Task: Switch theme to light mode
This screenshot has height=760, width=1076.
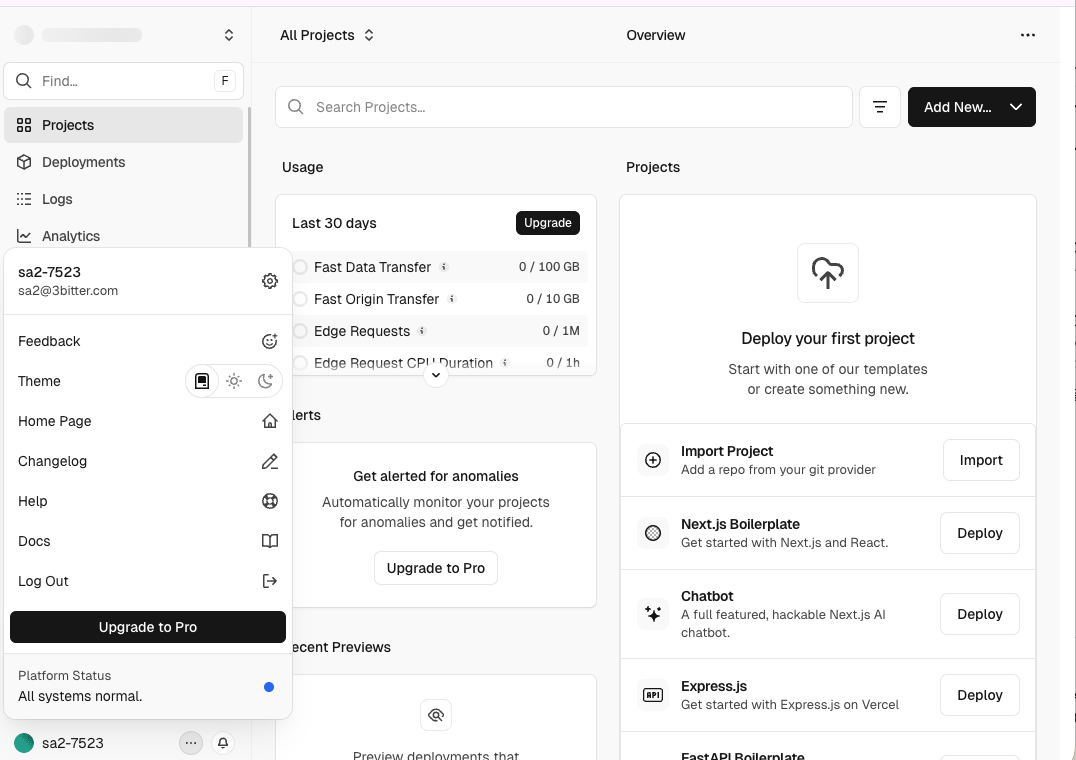Action: [x=234, y=381]
